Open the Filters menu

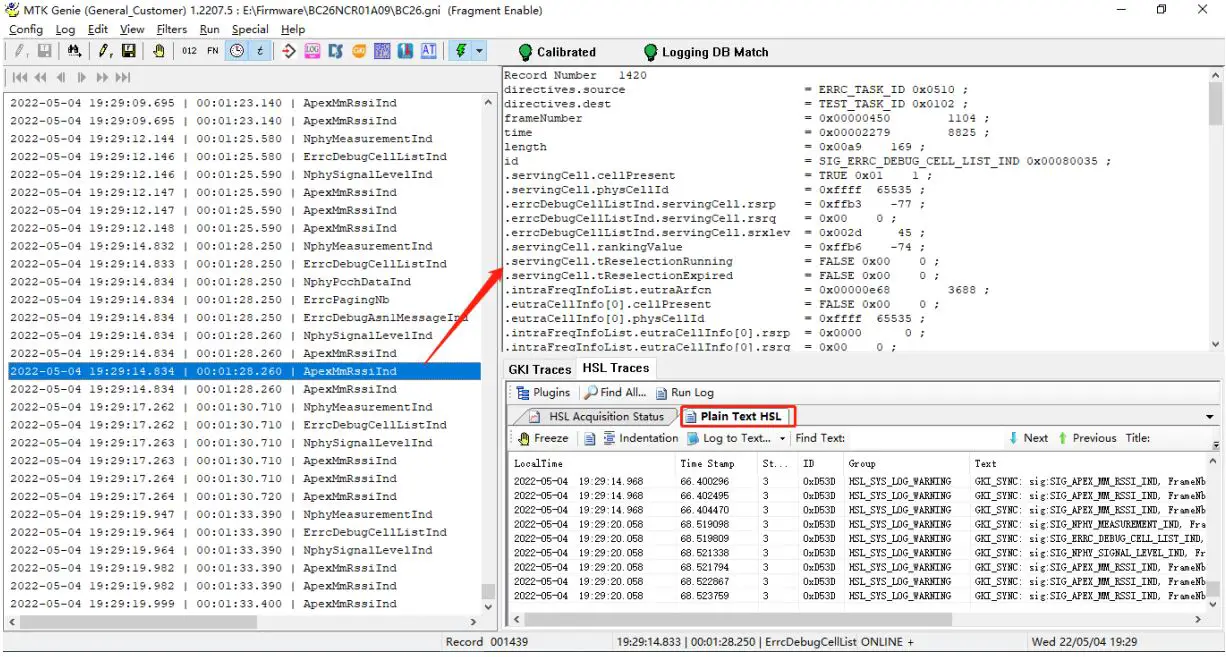point(171,29)
